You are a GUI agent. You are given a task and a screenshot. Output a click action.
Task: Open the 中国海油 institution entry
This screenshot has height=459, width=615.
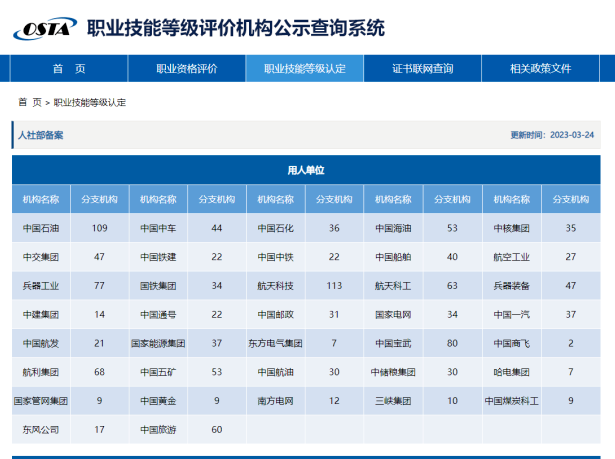coord(393,228)
